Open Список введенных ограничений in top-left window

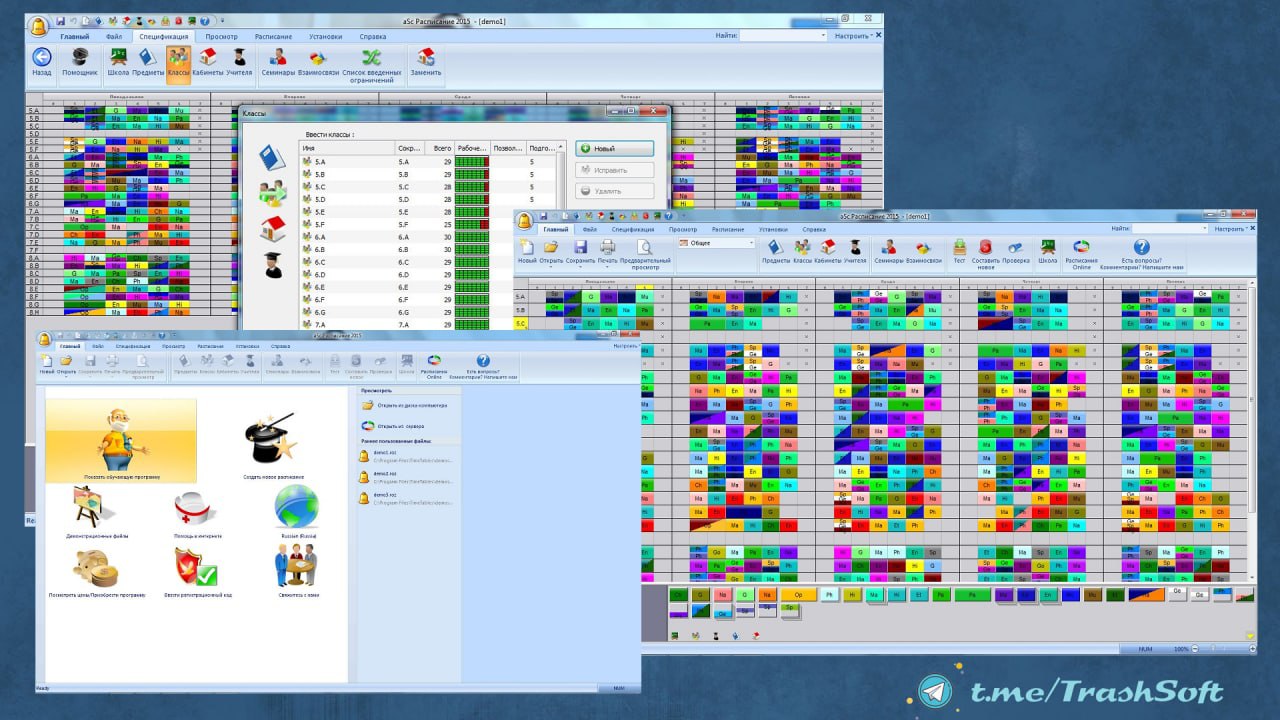(x=371, y=65)
